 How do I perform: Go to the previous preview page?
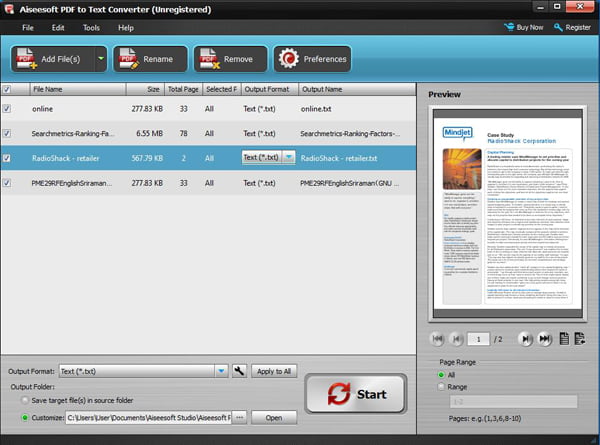click(456, 339)
